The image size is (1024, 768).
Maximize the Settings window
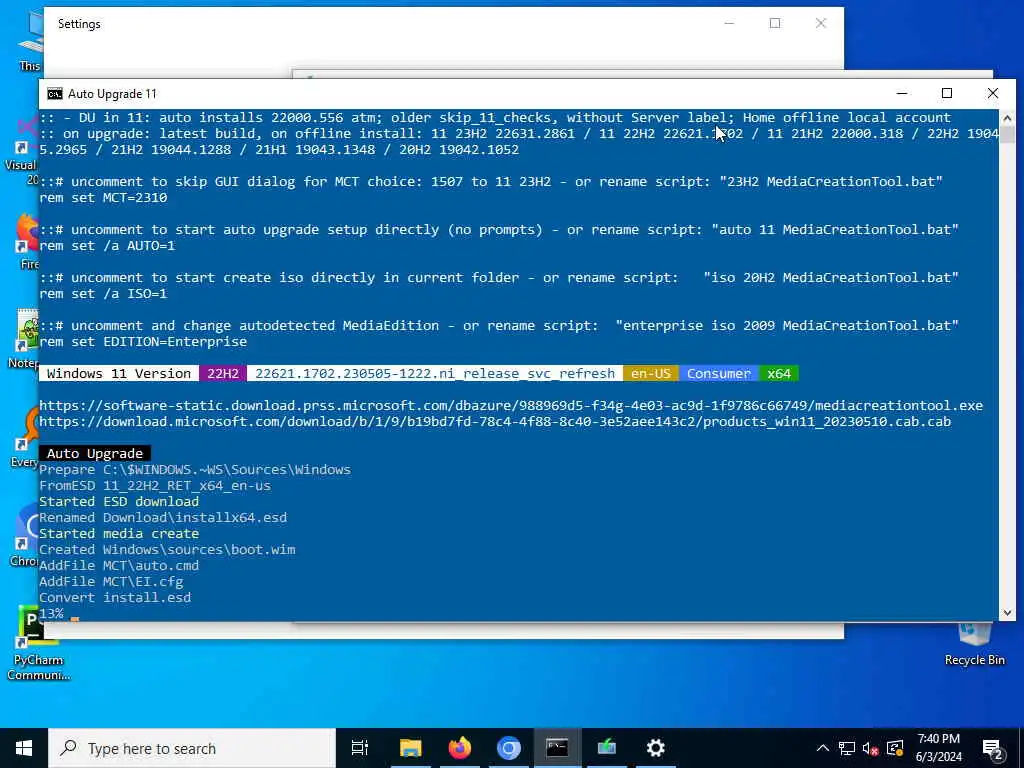(775, 24)
